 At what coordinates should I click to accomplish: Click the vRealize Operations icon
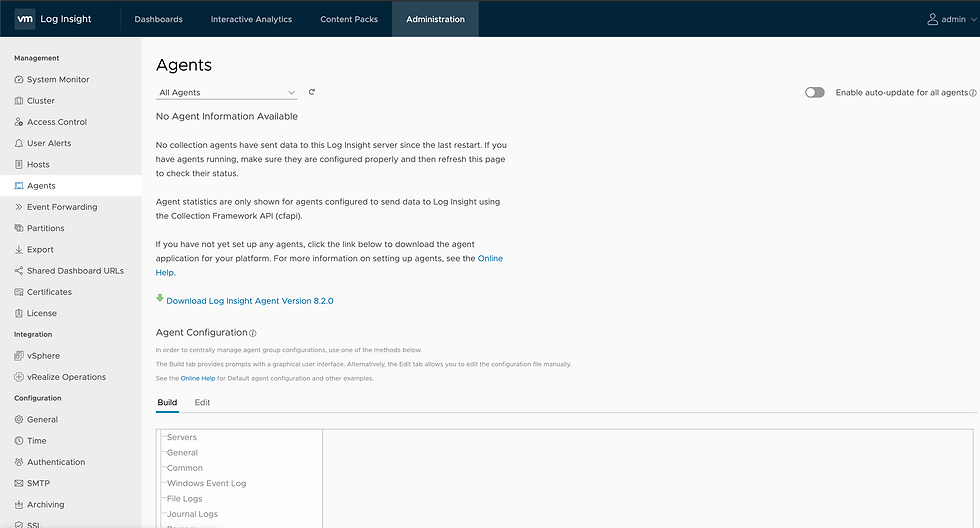pyautogui.click(x=19, y=377)
